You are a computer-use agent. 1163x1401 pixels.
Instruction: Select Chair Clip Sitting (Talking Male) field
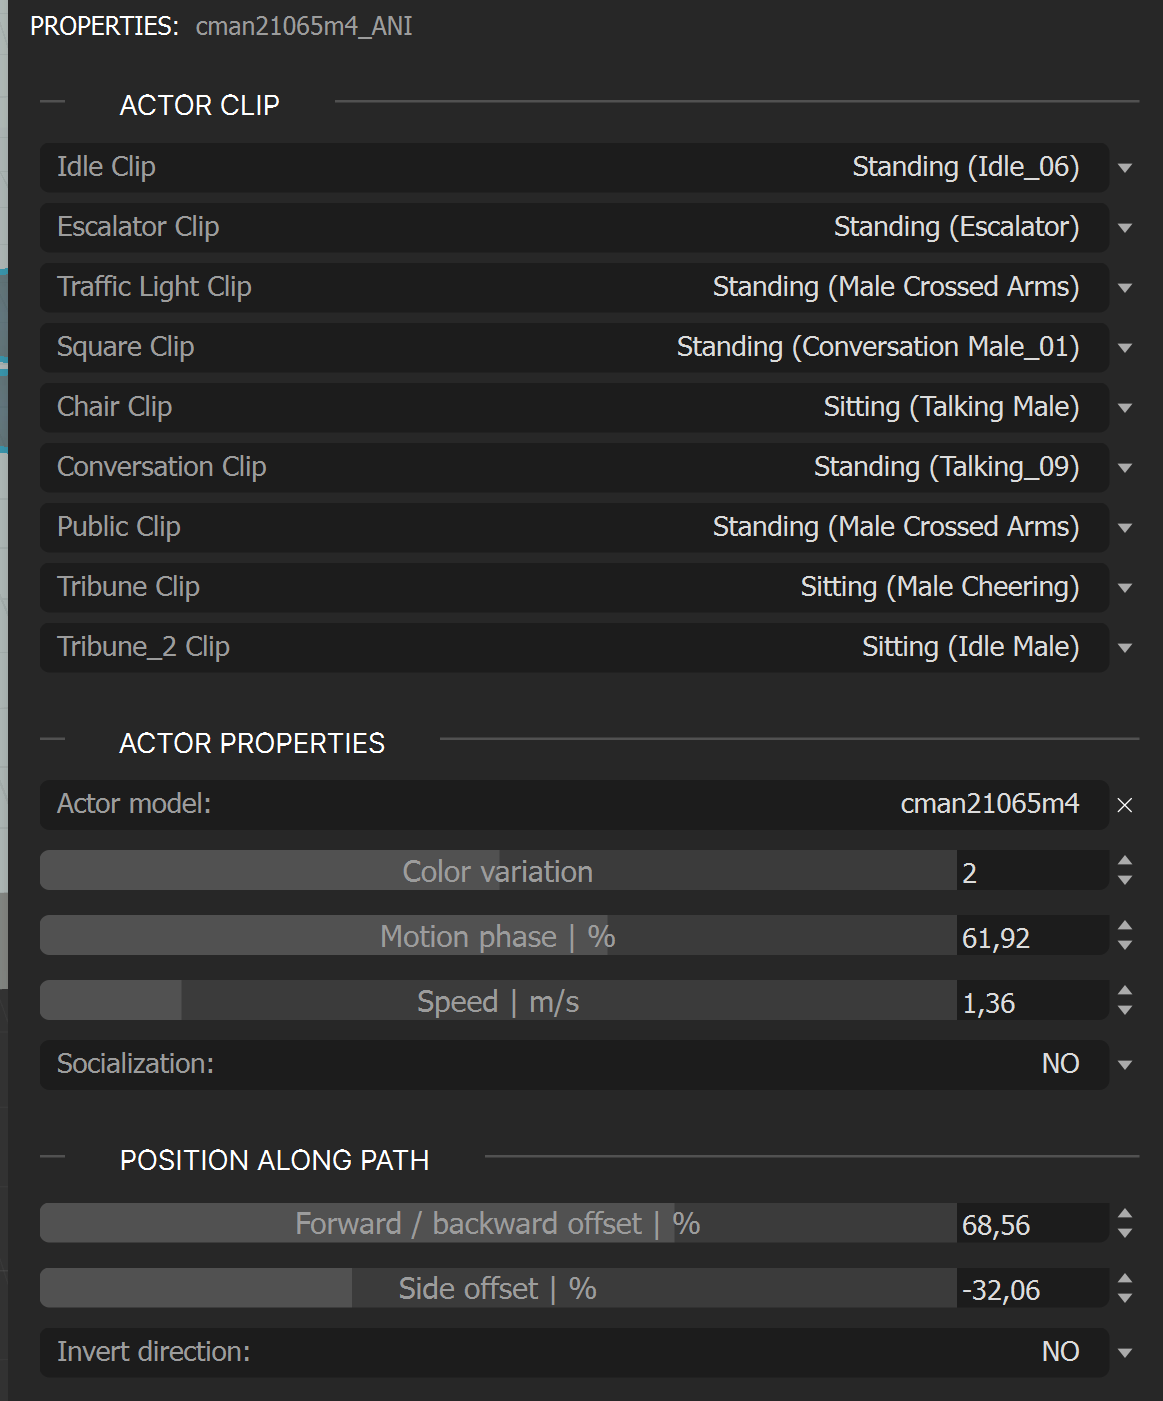(574, 407)
